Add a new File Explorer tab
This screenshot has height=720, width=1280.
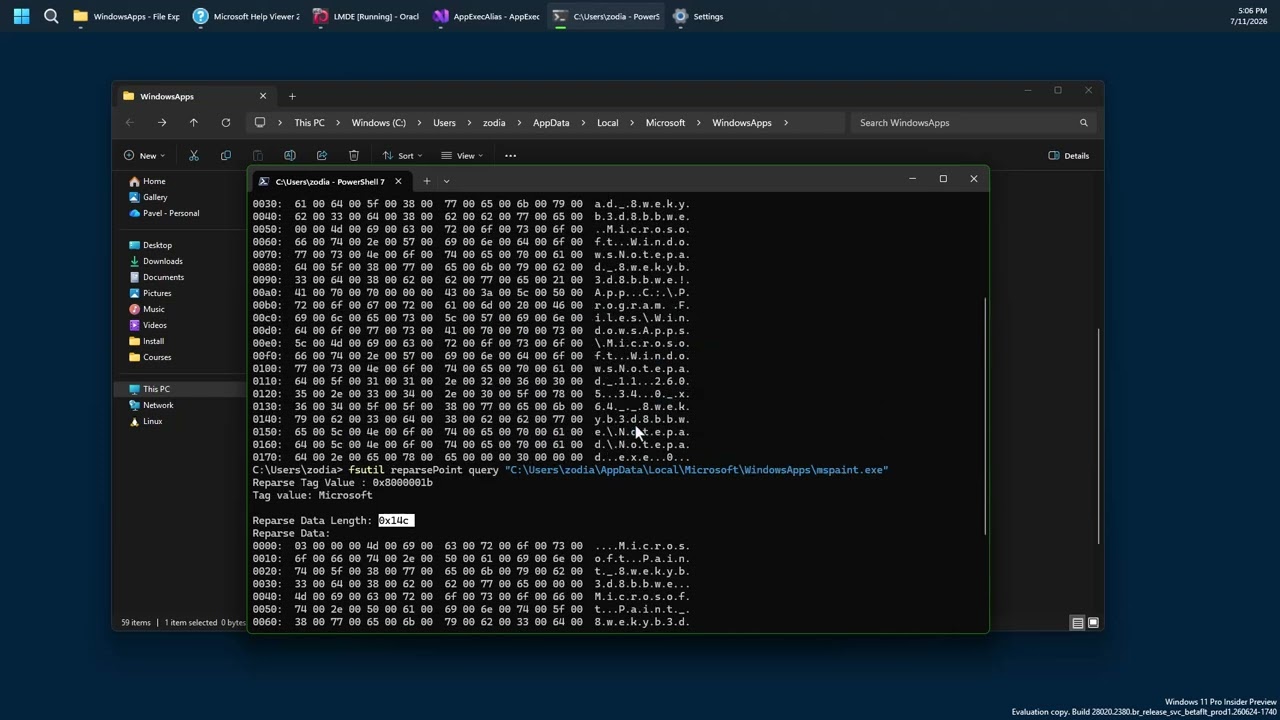[x=292, y=96]
